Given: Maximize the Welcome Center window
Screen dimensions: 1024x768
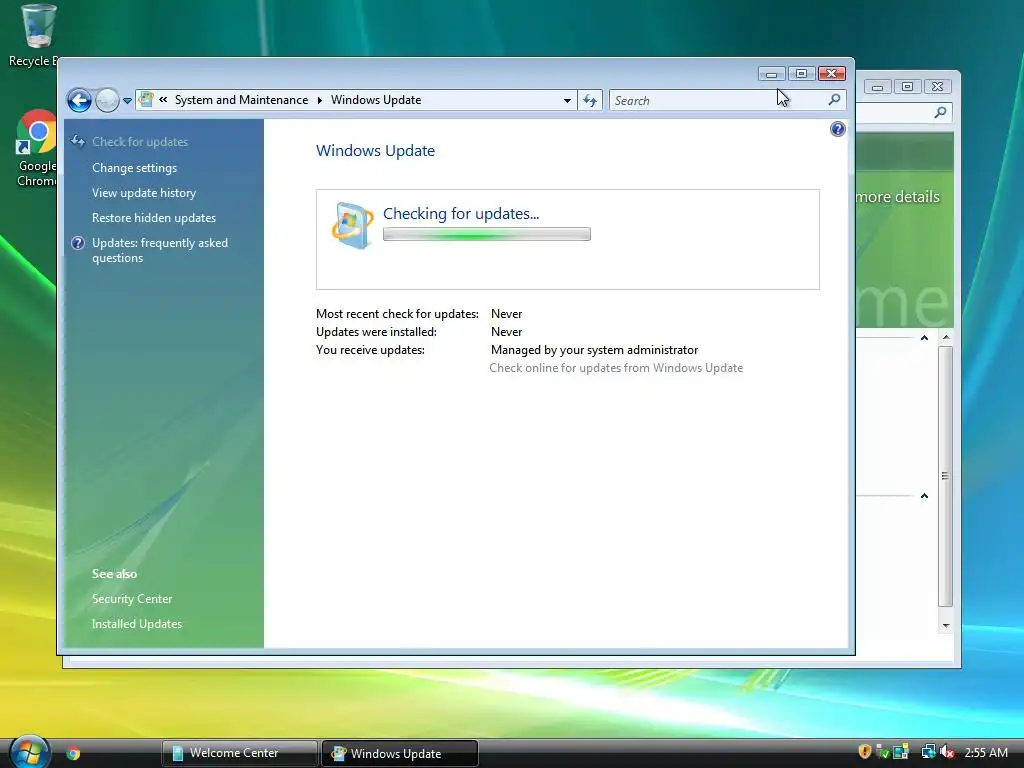Looking at the screenshot, I should [x=907, y=87].
